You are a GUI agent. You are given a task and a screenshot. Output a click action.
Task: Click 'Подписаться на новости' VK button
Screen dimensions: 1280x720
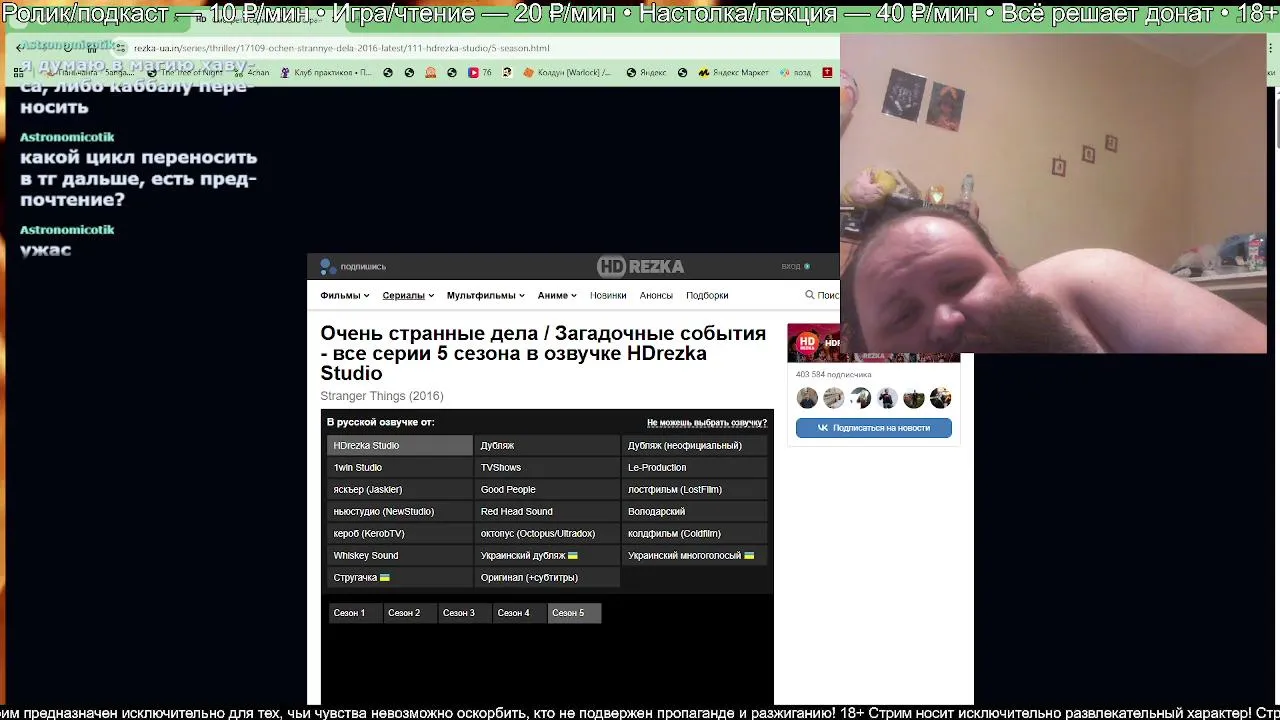(x=874, y=428)
